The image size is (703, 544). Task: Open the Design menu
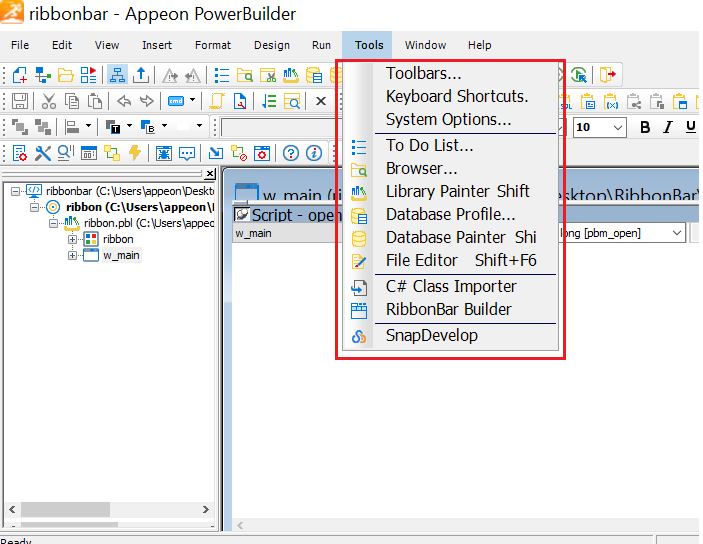coord(272,45)
